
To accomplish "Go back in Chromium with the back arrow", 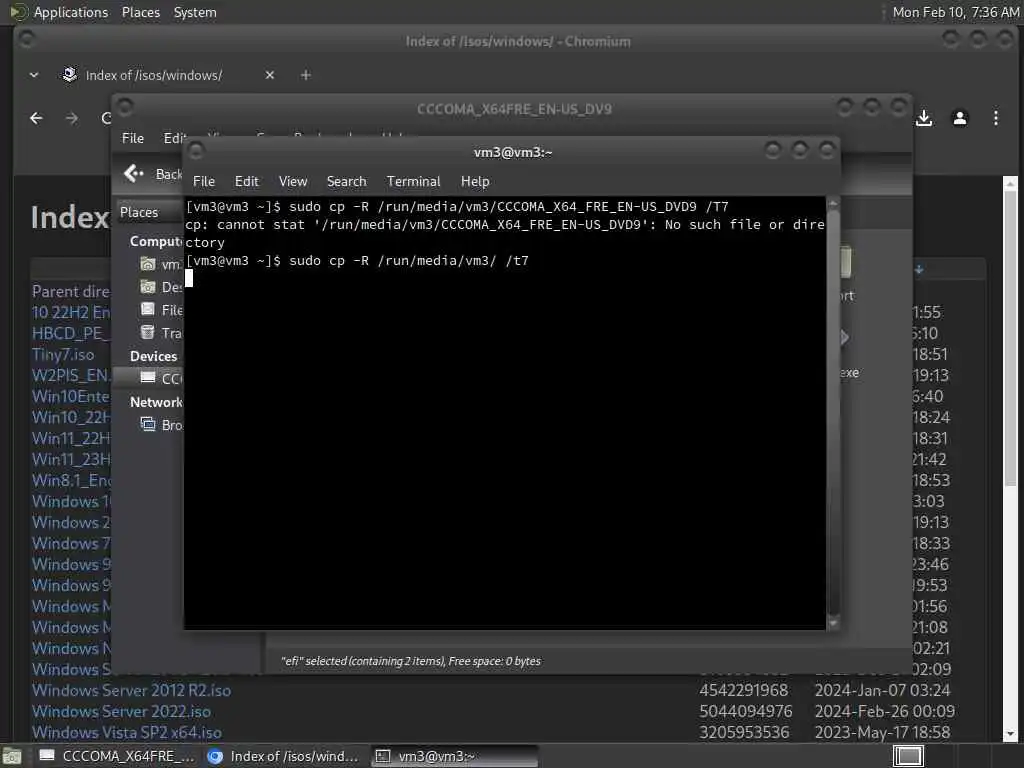I will (37, 118).
